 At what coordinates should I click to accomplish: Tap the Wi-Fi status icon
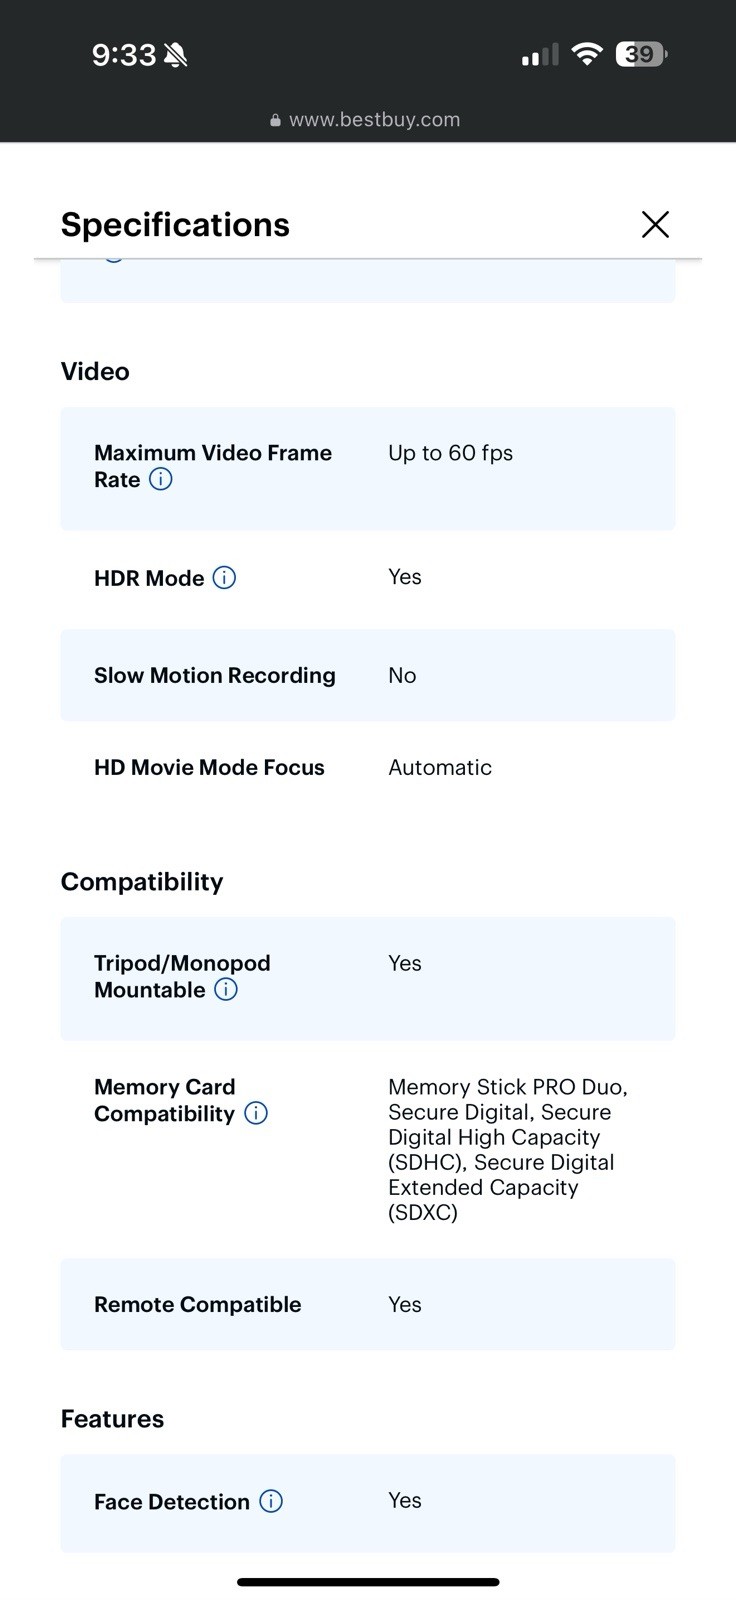click(x=587, y=54)
